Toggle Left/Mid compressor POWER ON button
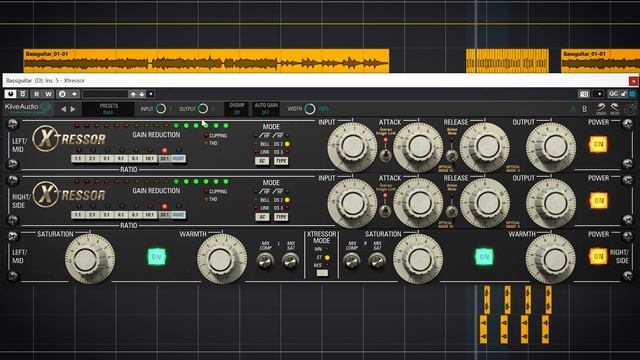Viewport: 640px width, 360px height. tap(598, 144)
